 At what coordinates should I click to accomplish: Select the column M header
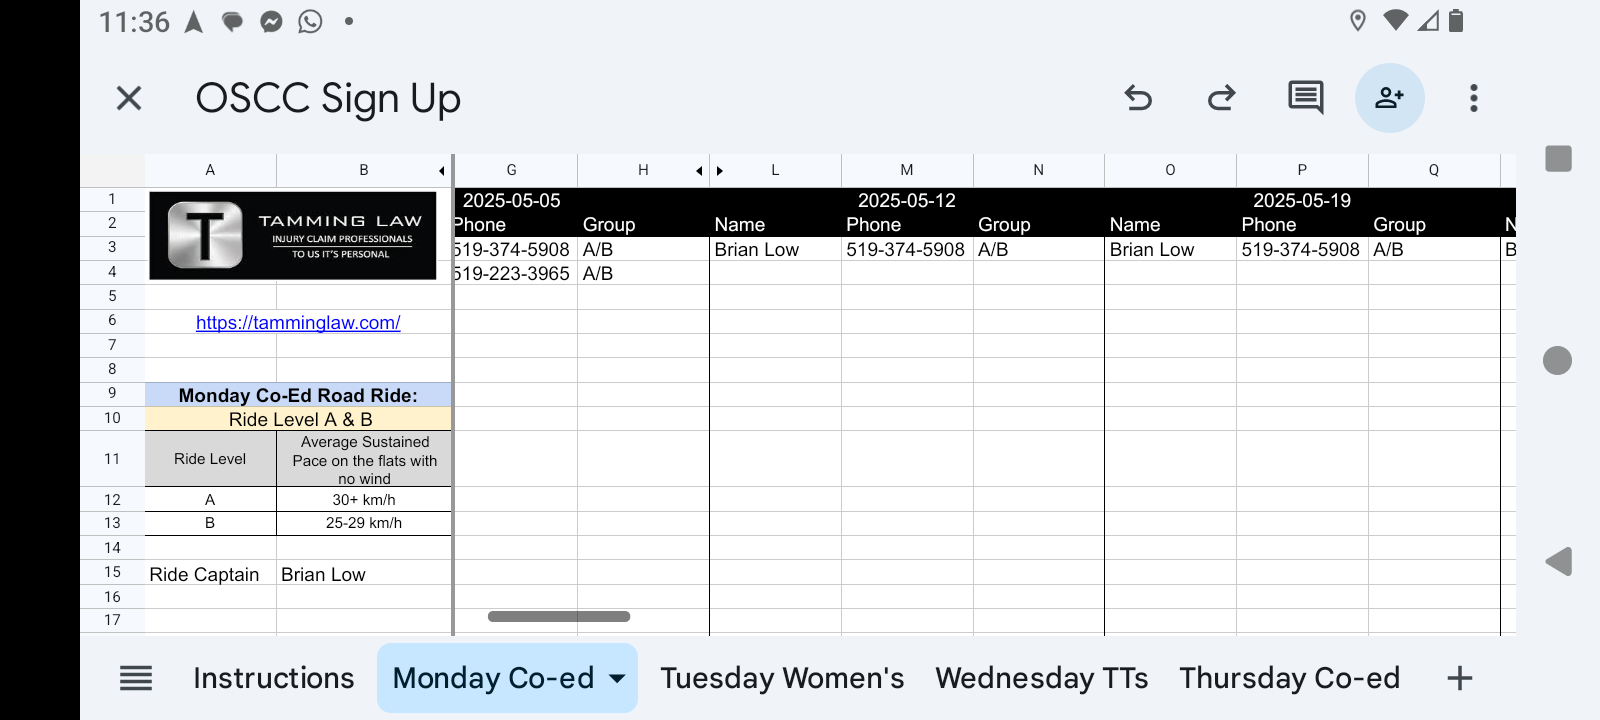coord(906,170)
